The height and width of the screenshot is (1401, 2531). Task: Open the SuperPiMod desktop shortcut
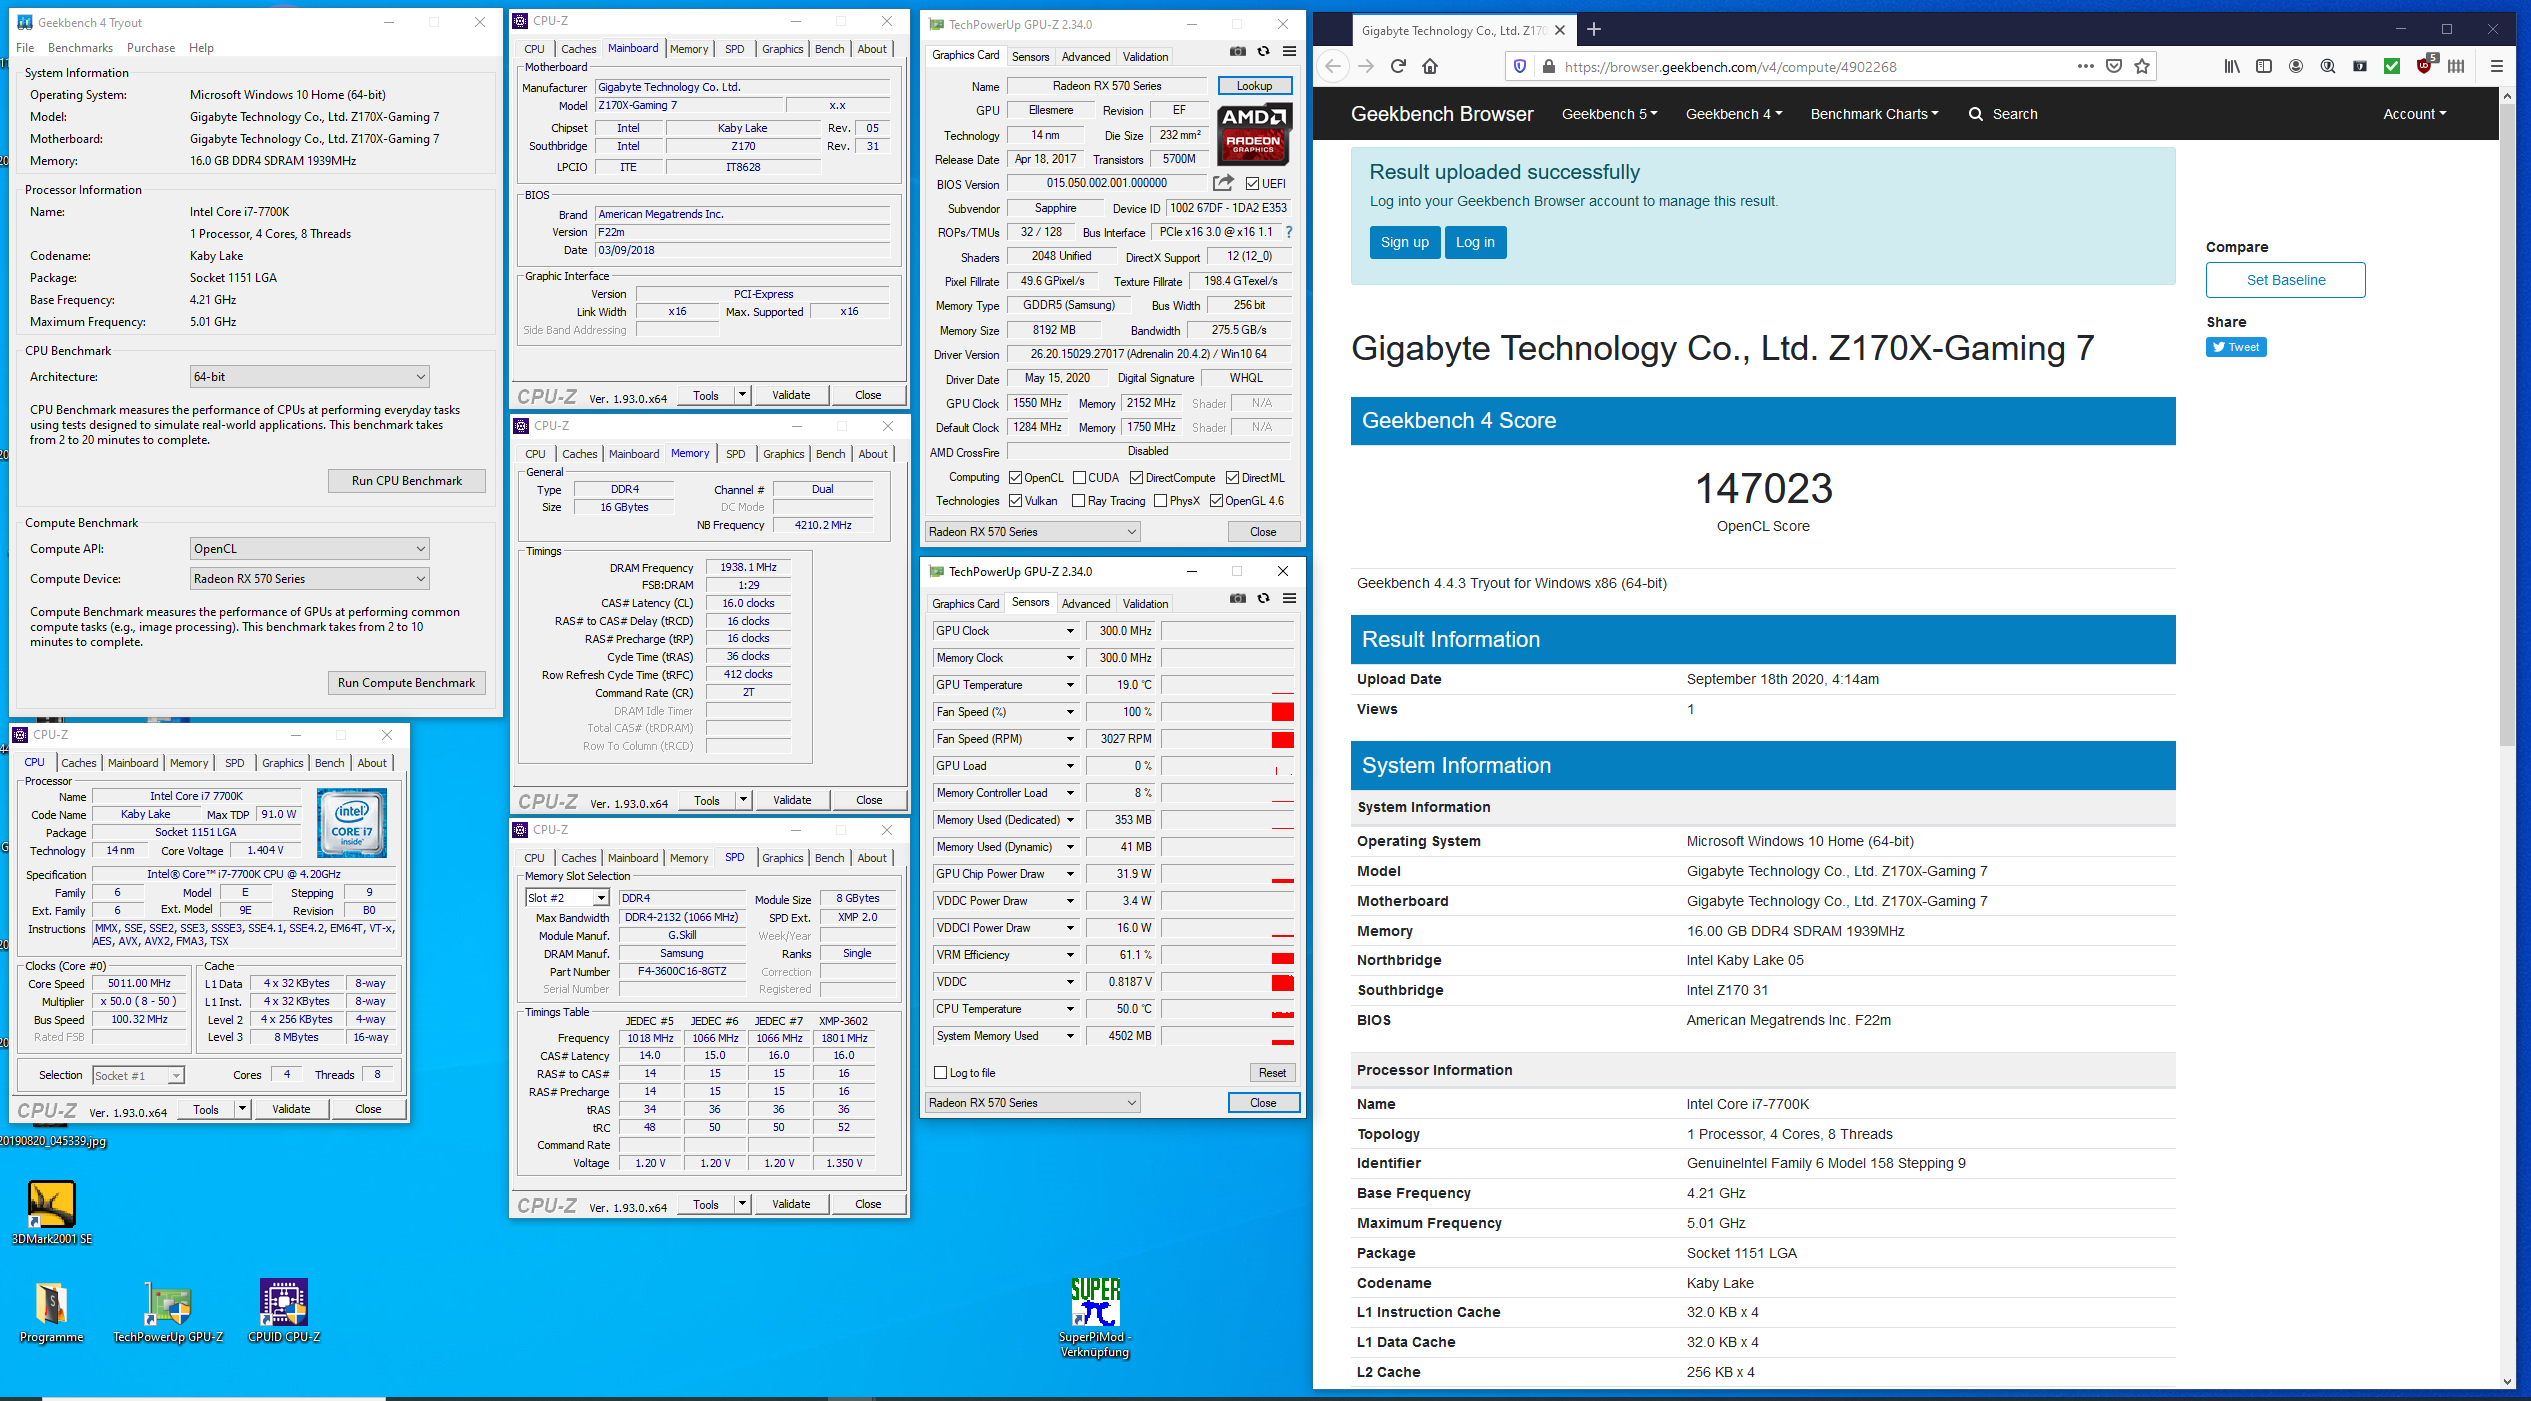pos(1095,1318)
